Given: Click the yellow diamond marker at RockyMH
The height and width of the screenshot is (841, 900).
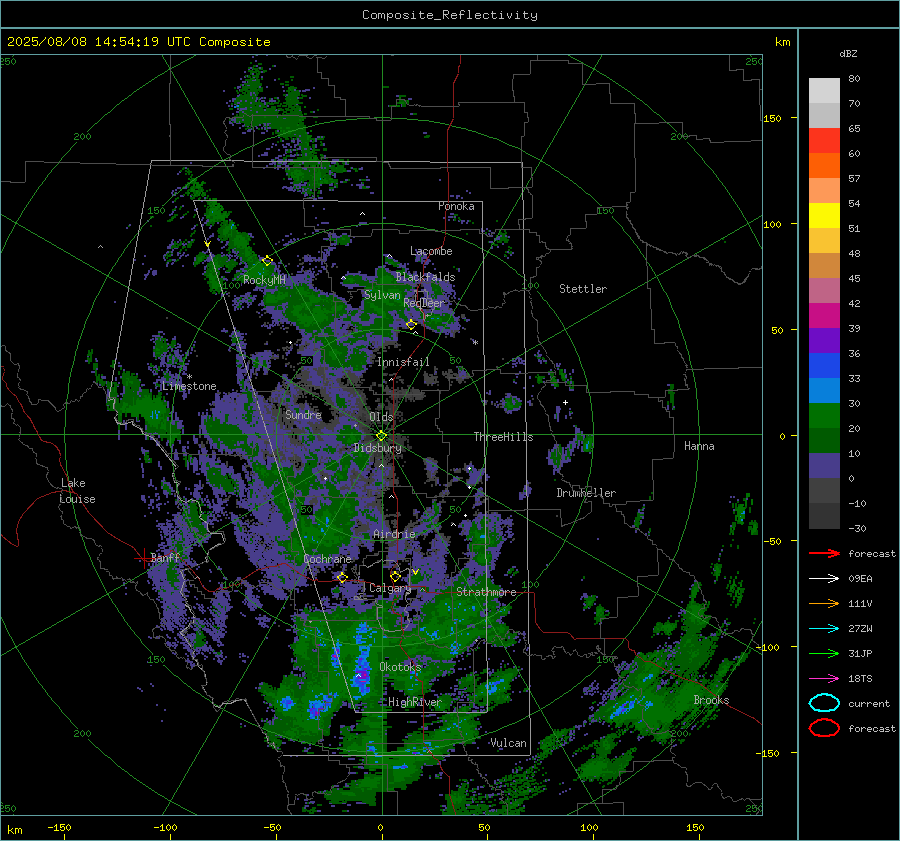Looking at the screenshot, I should pyautogui.click(x=267, y=261).
